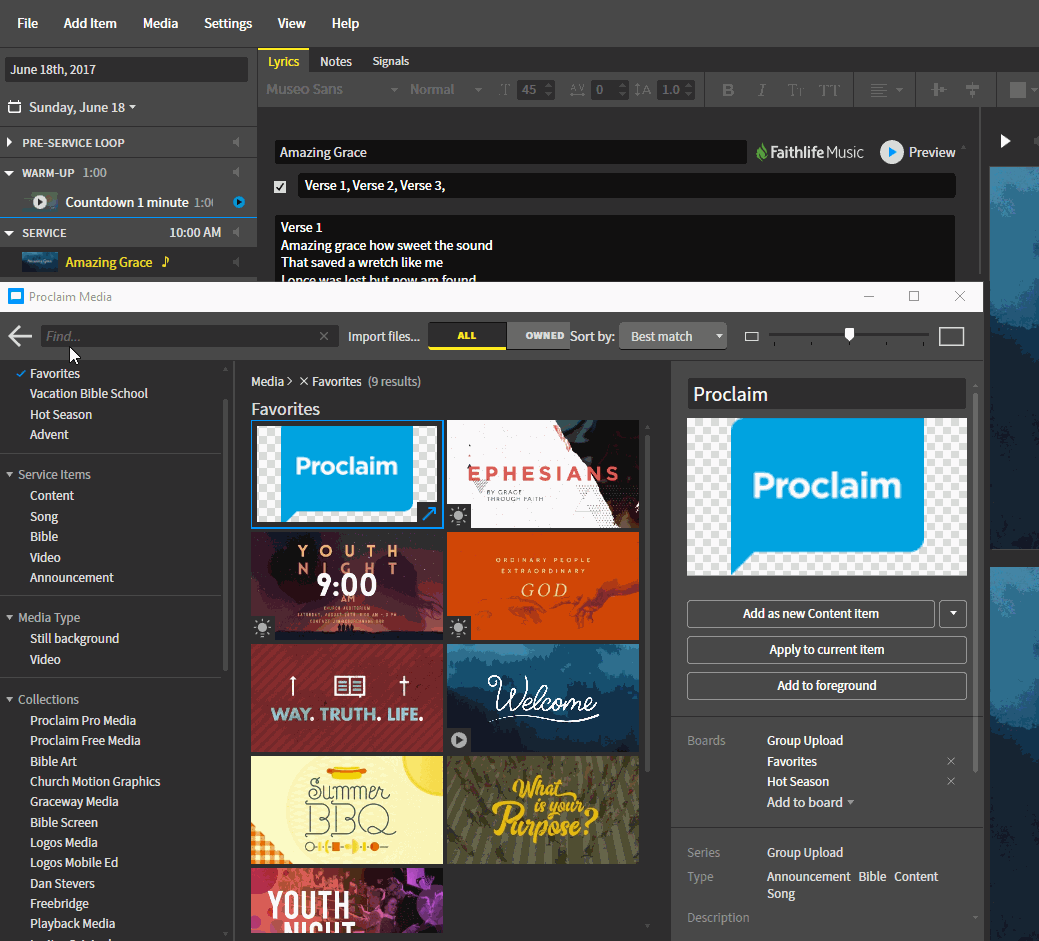
Task: Click the play arrow beside the slide preview
Action: pos(1005,140)
